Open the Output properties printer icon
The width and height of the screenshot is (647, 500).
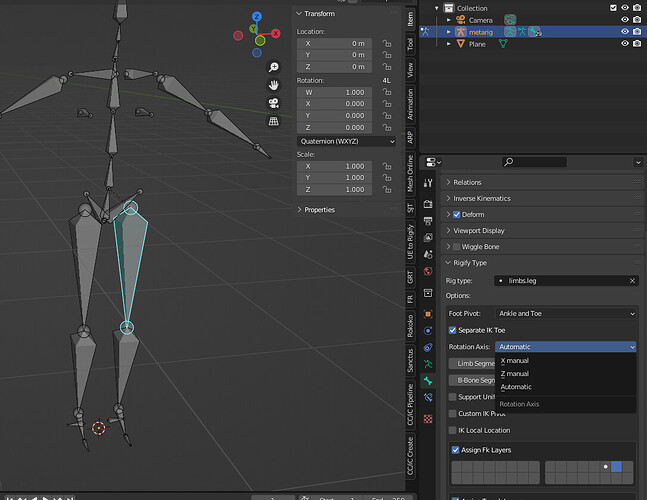tap(428, 221)
